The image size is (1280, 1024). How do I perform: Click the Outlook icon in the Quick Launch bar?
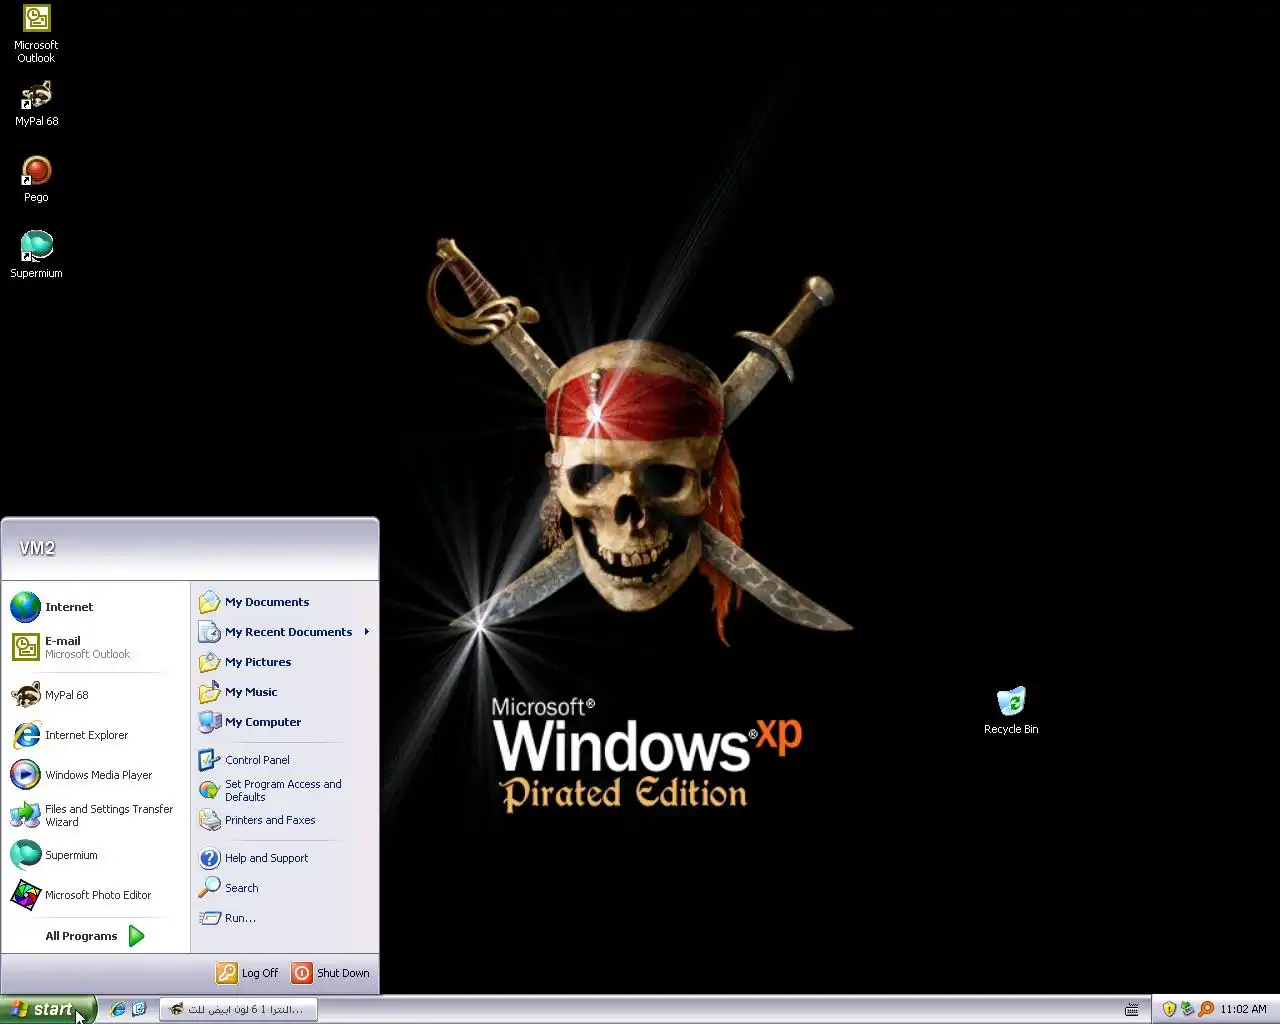[140, 1009]
